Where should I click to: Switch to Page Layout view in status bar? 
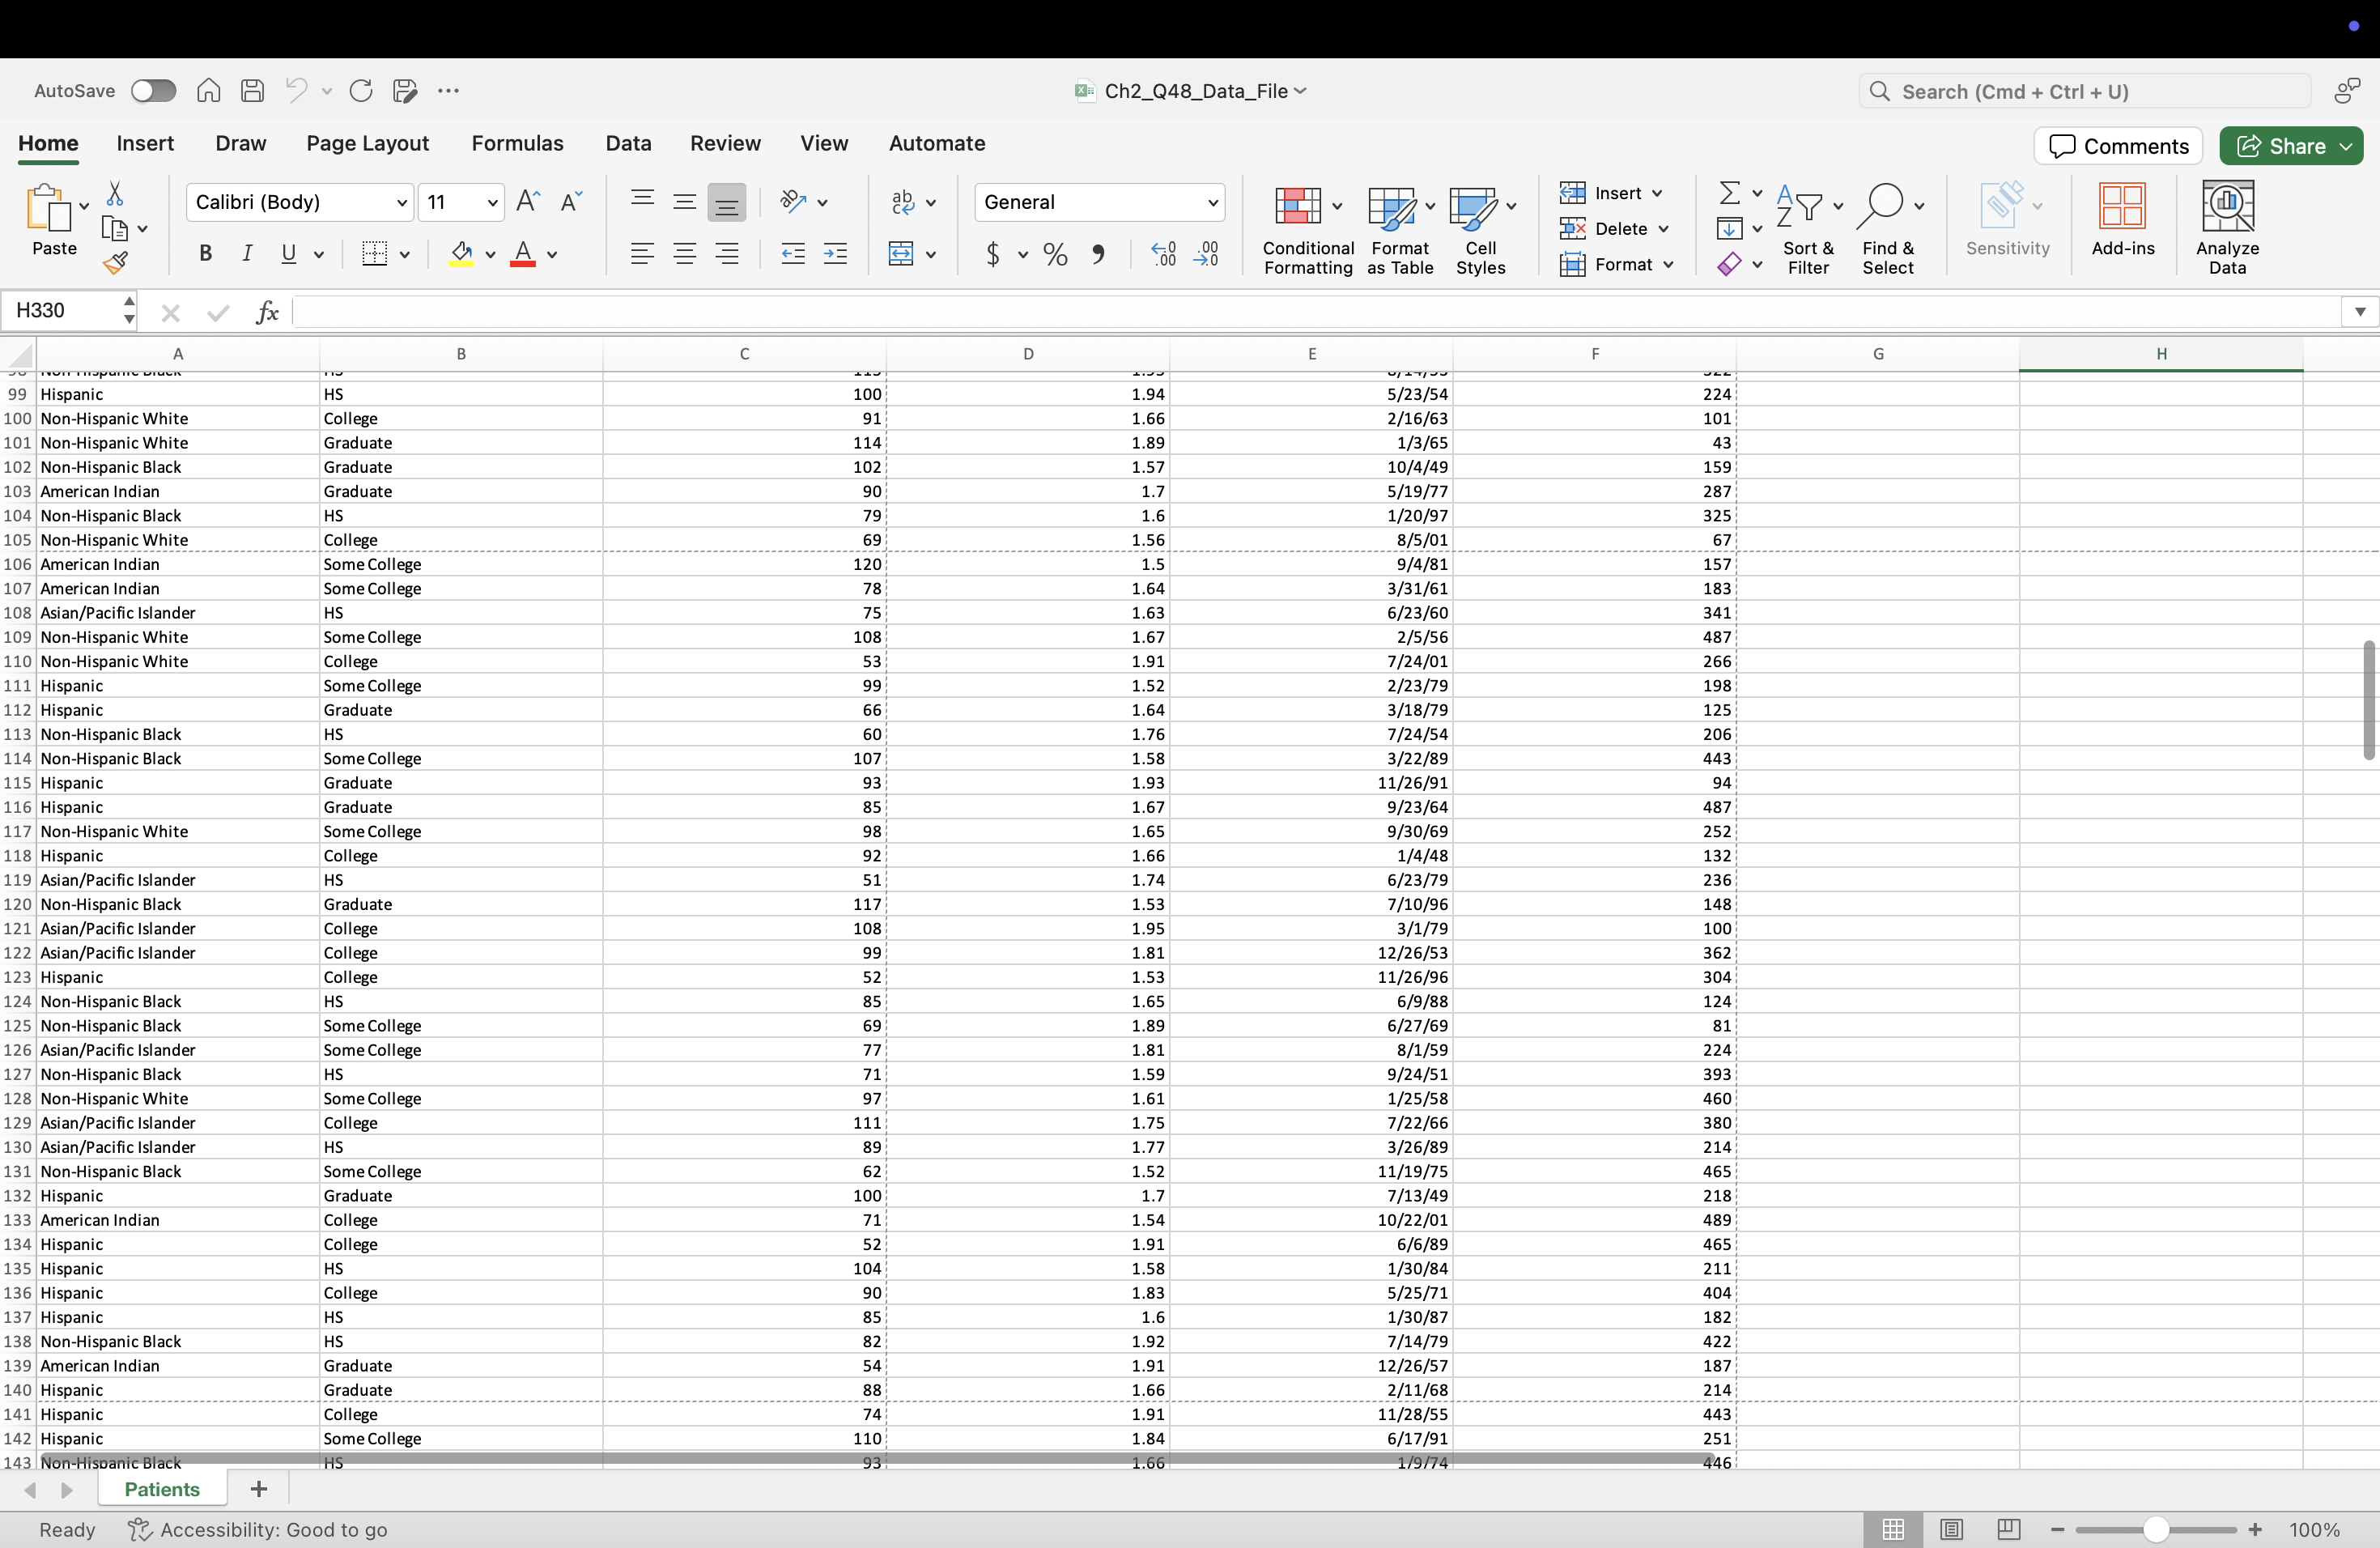coord(1951,1529)
